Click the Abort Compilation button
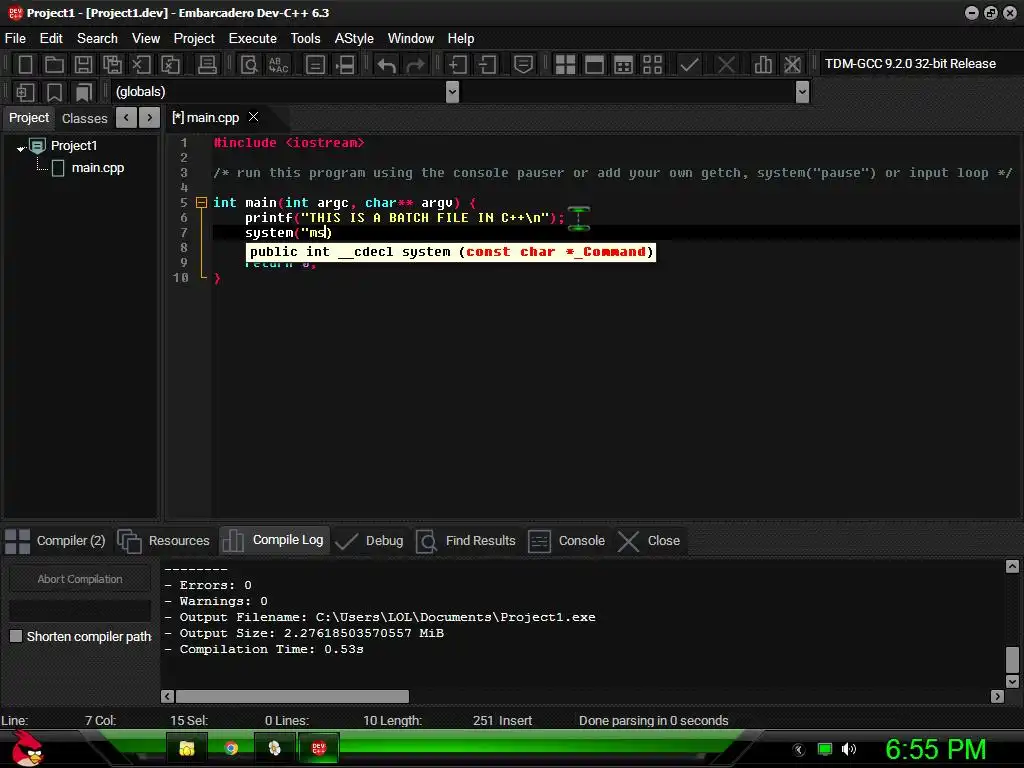The image size is (1024, 768). [x=80, y=579]
